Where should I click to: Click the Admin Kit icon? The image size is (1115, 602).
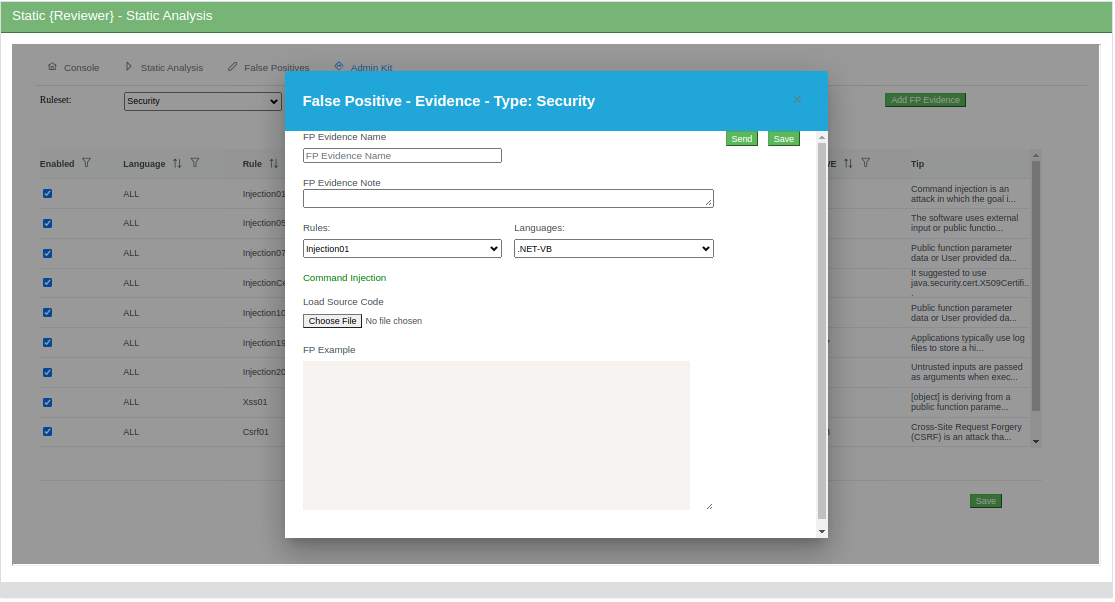340,66
